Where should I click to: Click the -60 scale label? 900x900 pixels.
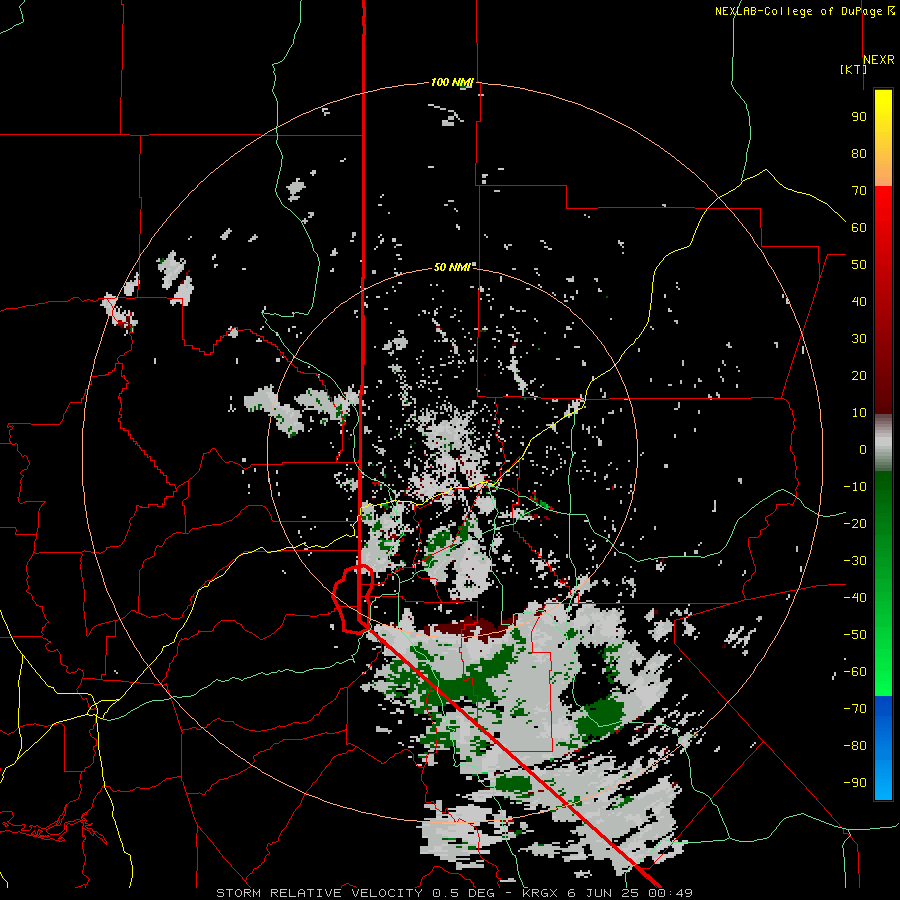pos(855,672)
